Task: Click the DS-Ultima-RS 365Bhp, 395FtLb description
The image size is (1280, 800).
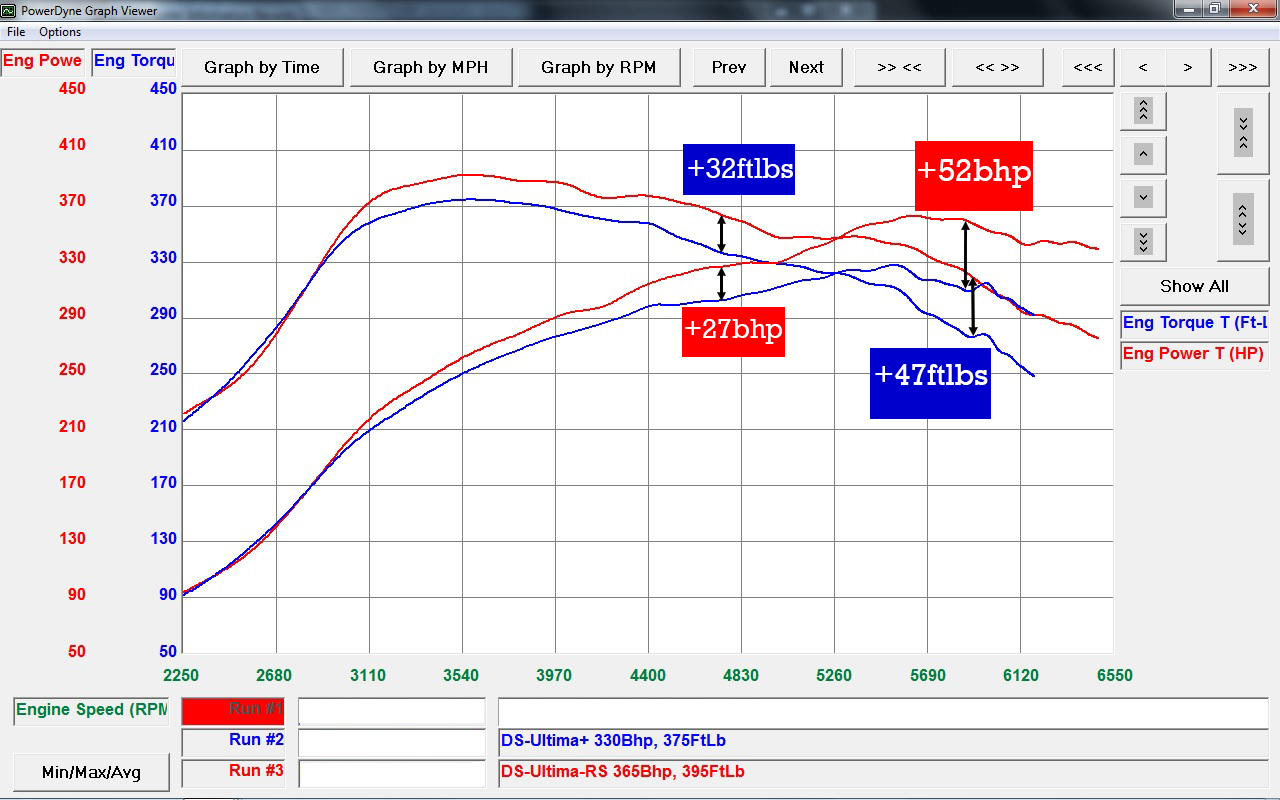Action: (883, 773)
